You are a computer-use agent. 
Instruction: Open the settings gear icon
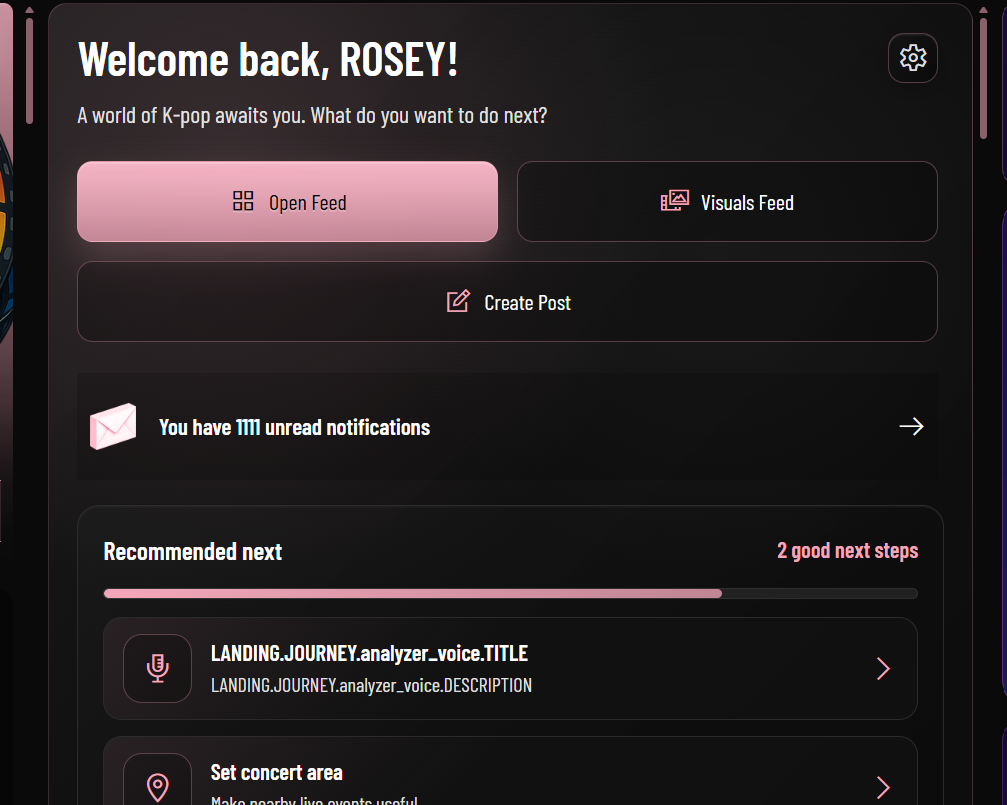913,58
